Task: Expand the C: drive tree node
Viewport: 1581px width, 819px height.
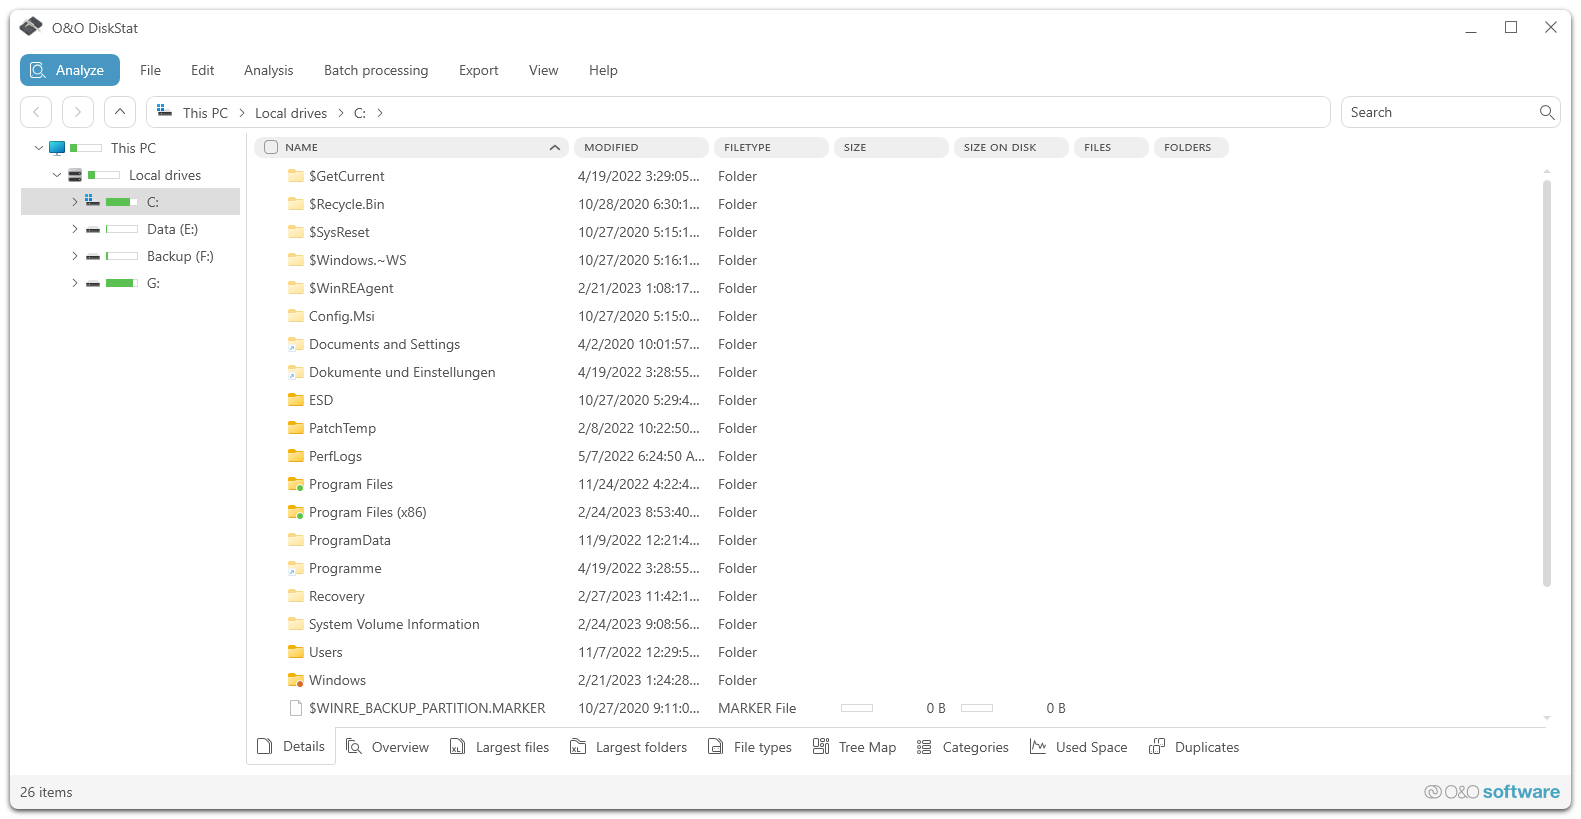Action: coord(74,202)
